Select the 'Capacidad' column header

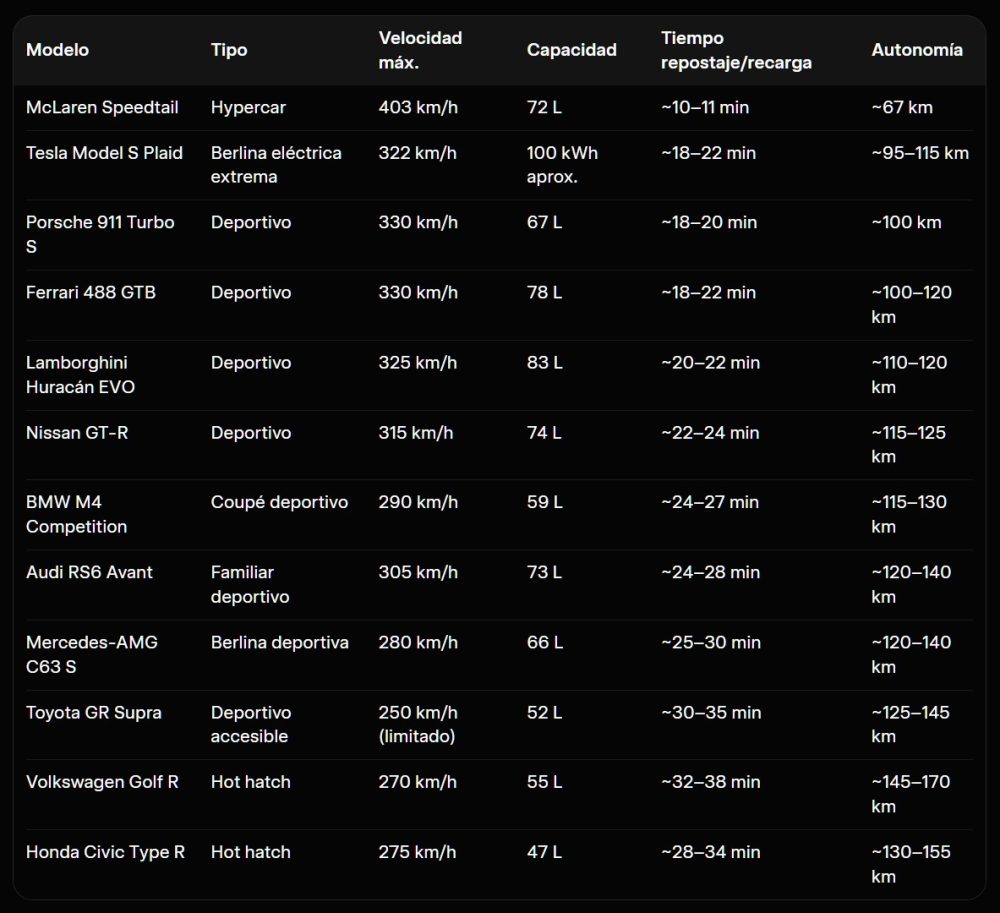[x=571, y=50]
